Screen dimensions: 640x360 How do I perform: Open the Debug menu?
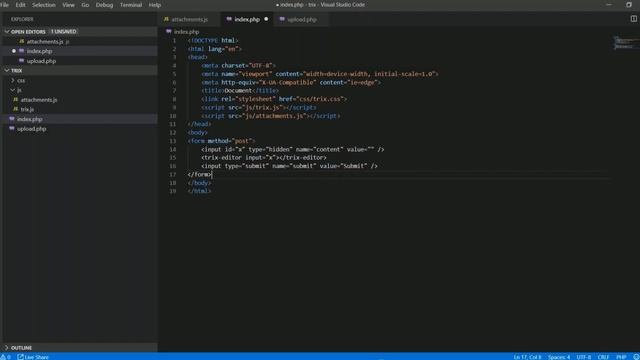[104, 5]
